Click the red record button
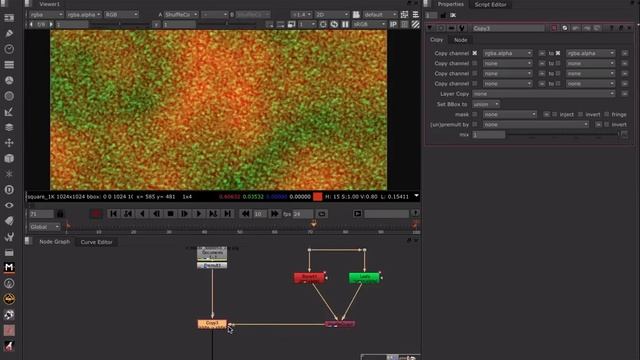 coord(96,213)
